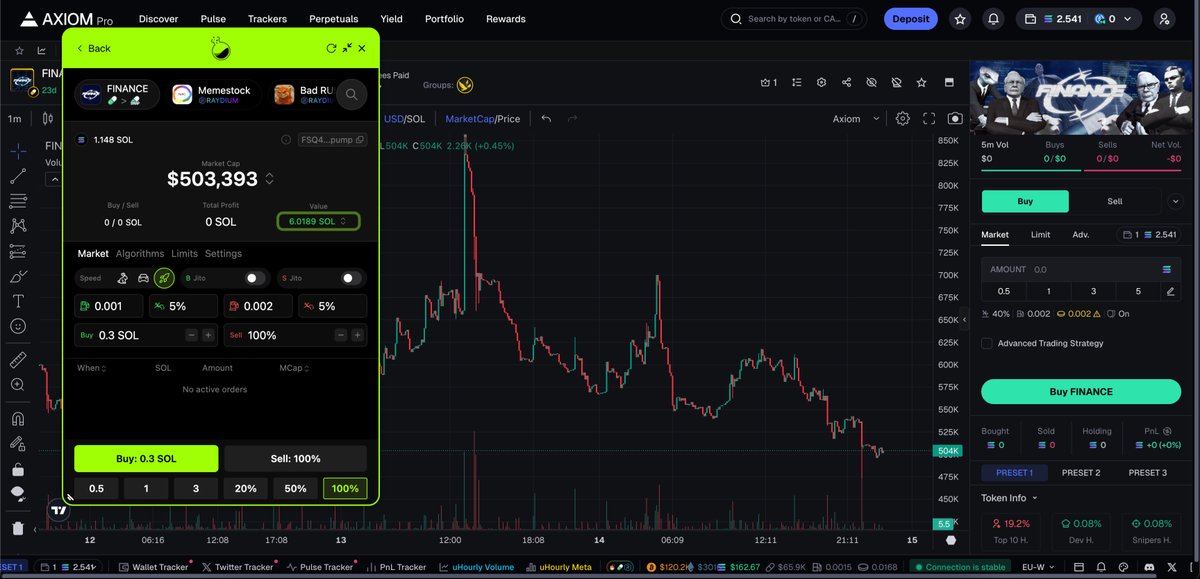Open the Axiom chart source dropdown
The image size is (1200, 579).
pyautogui.click(x=856, y=119)
